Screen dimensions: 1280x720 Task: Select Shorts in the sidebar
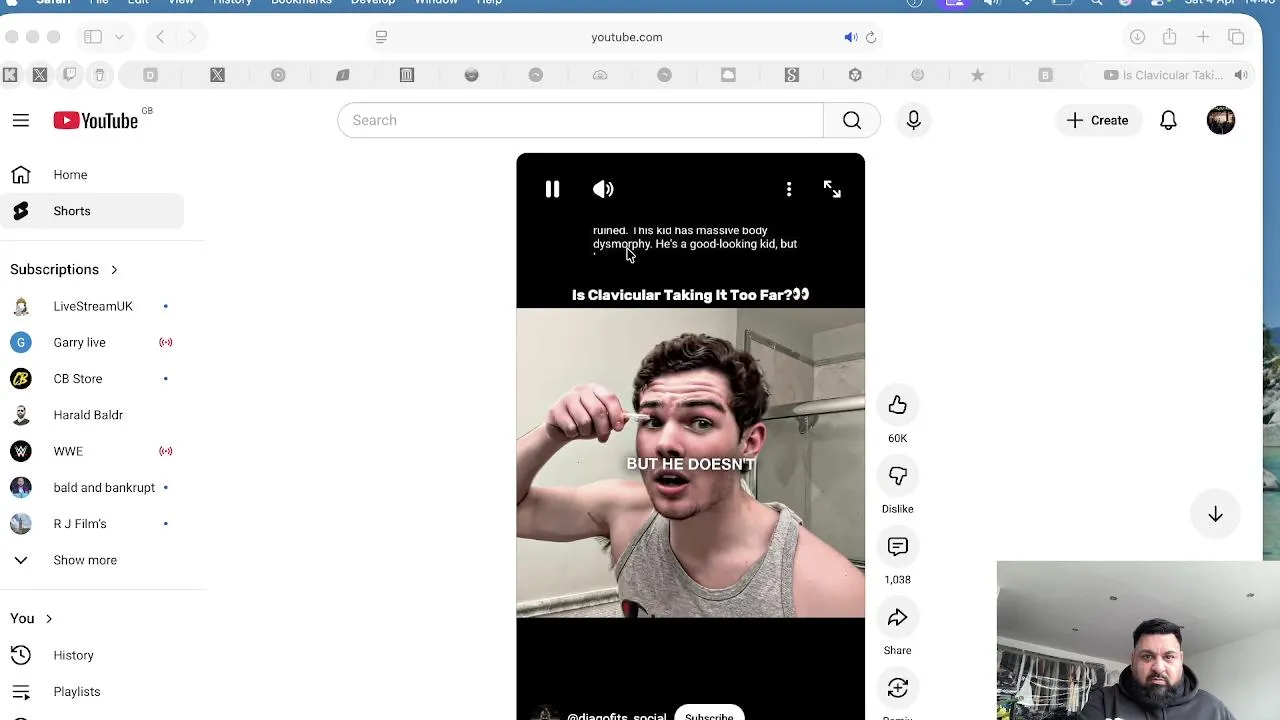pos(92,211)
